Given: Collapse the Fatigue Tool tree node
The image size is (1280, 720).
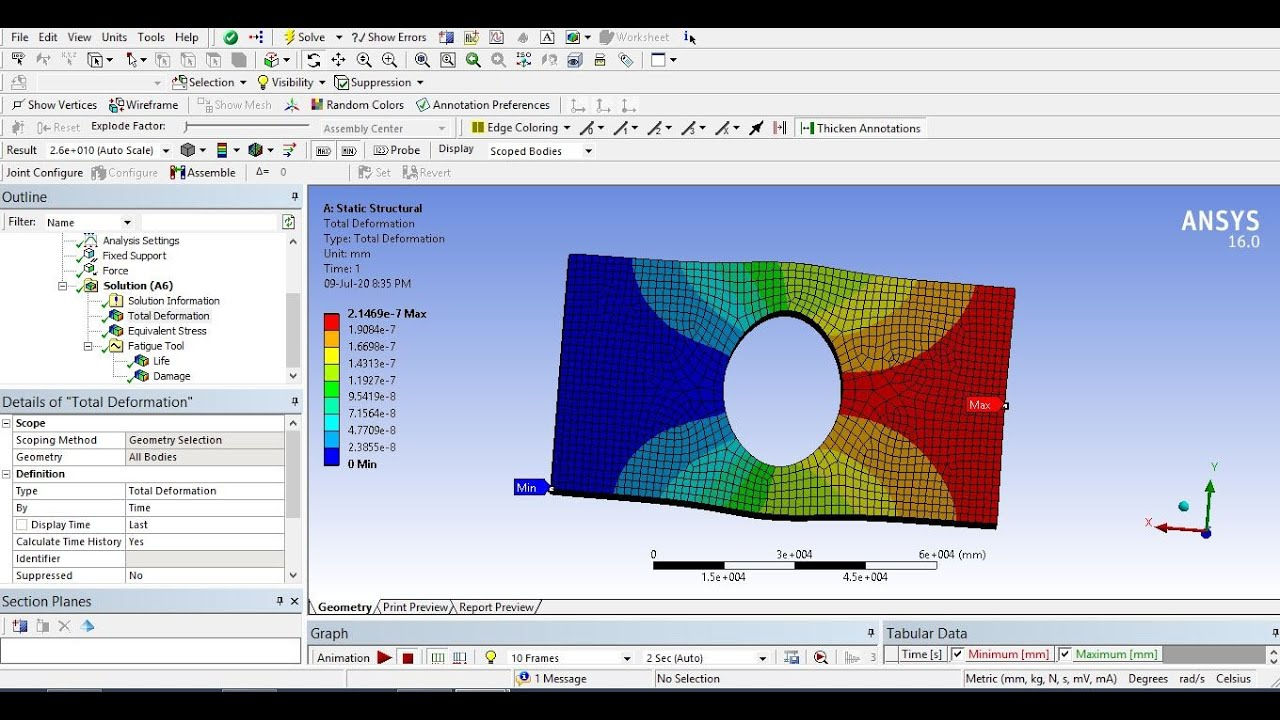Looking at the screenshot, I should [x=88, y=346].
